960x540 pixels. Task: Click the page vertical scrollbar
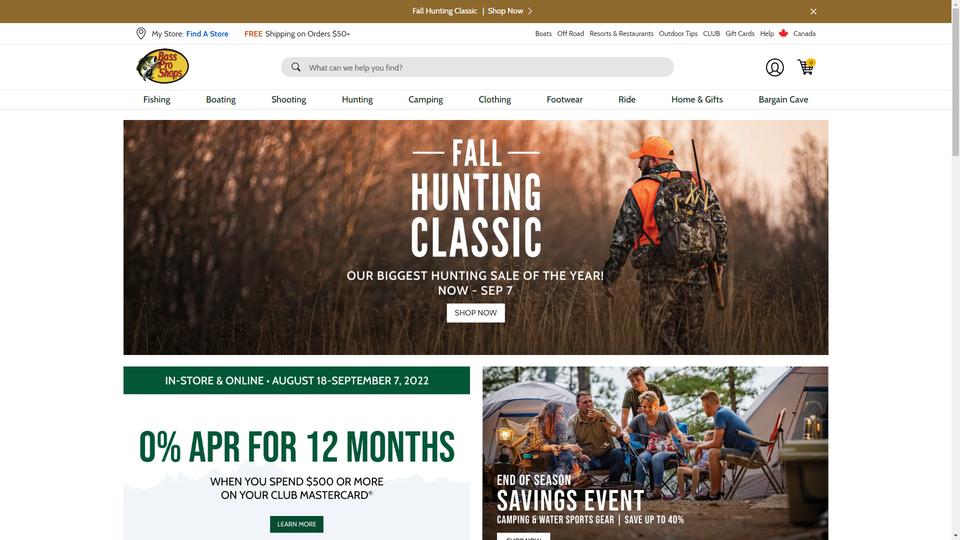tap(956, 270)
